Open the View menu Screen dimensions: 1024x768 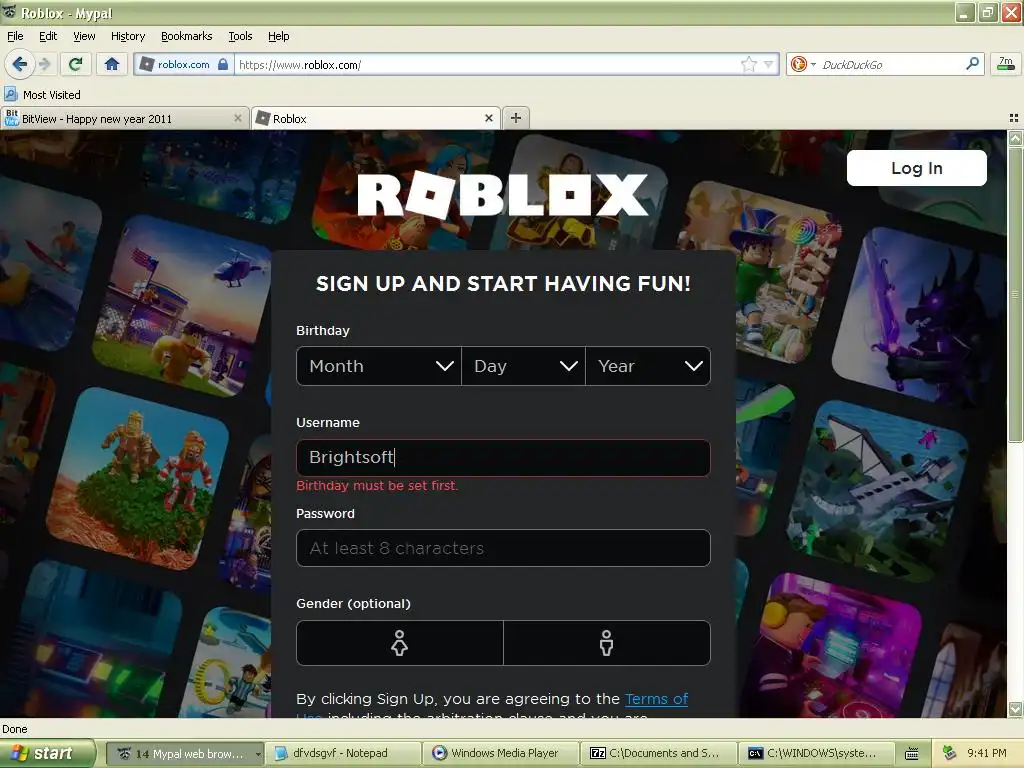[84, 36]
